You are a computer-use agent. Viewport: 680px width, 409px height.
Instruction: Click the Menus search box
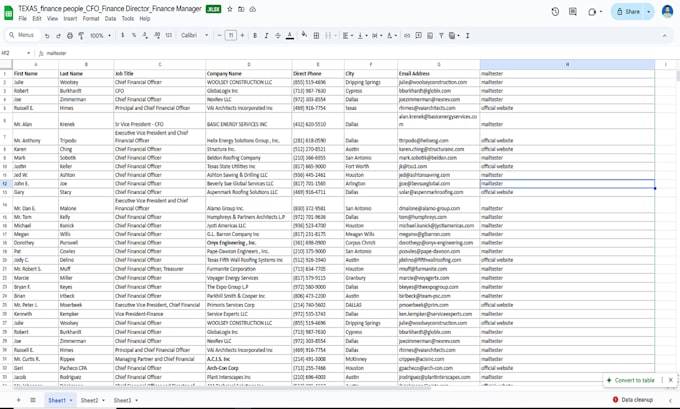(23, 35)
